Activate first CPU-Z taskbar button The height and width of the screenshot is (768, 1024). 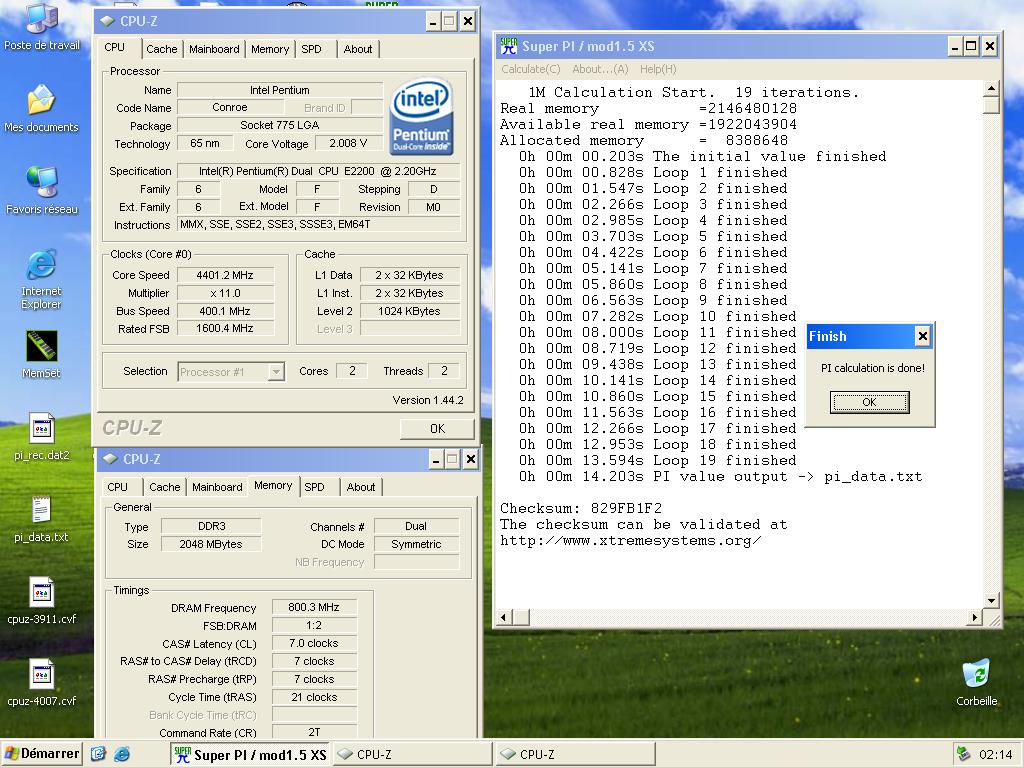click(412, 754)
